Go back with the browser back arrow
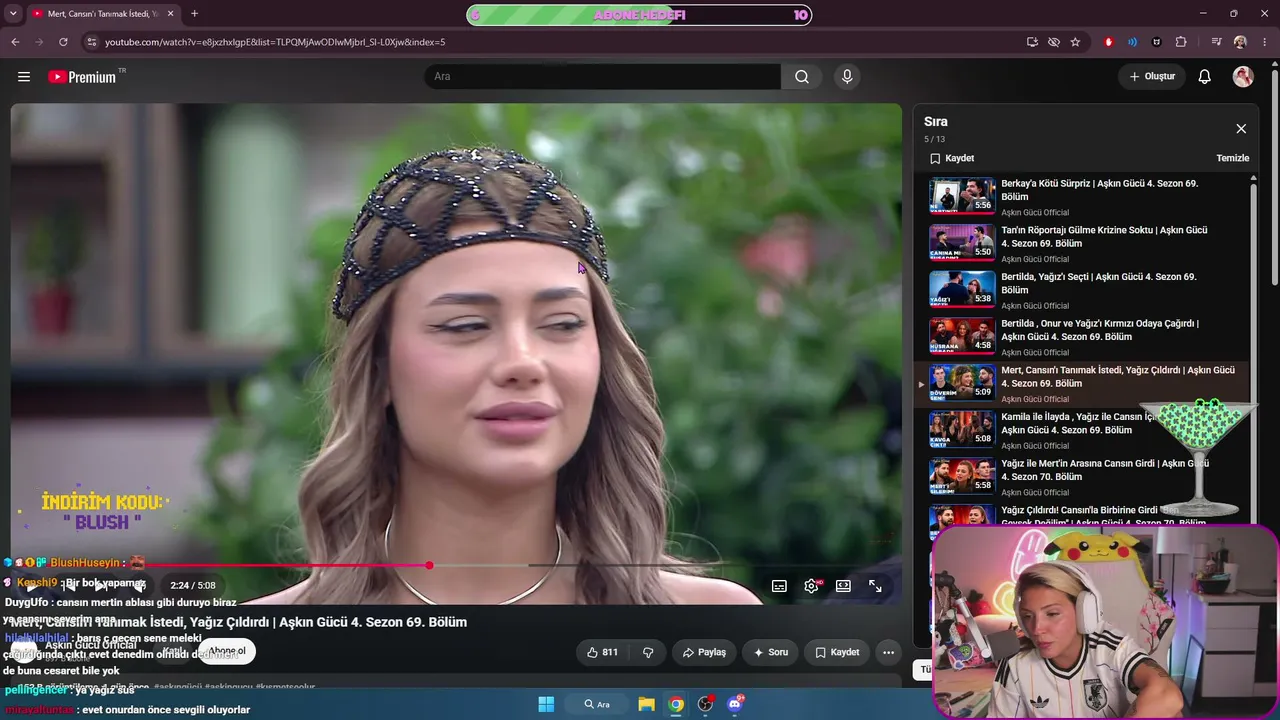 tap(15, 42)
